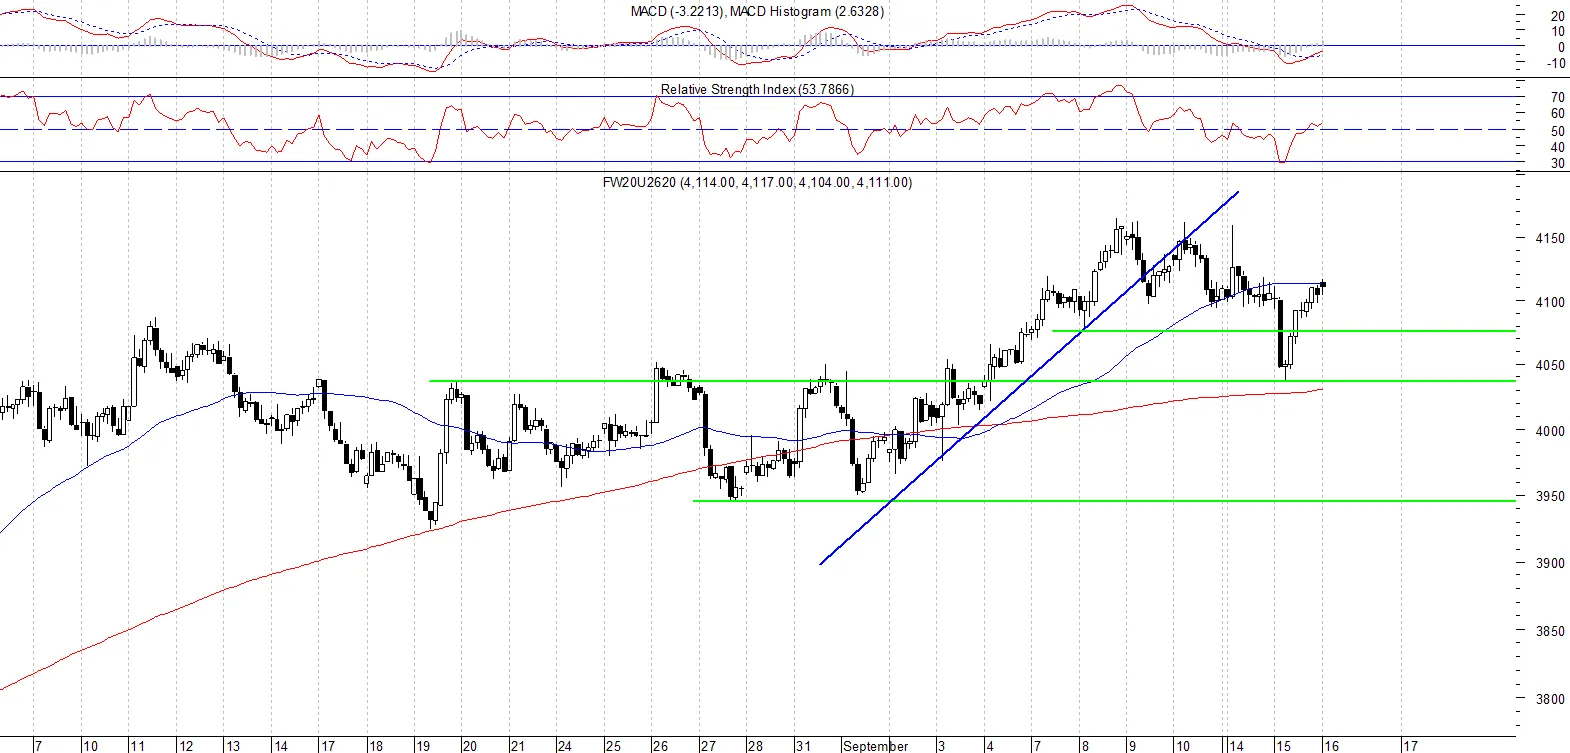Select date axis label 16

point(1331,746)
